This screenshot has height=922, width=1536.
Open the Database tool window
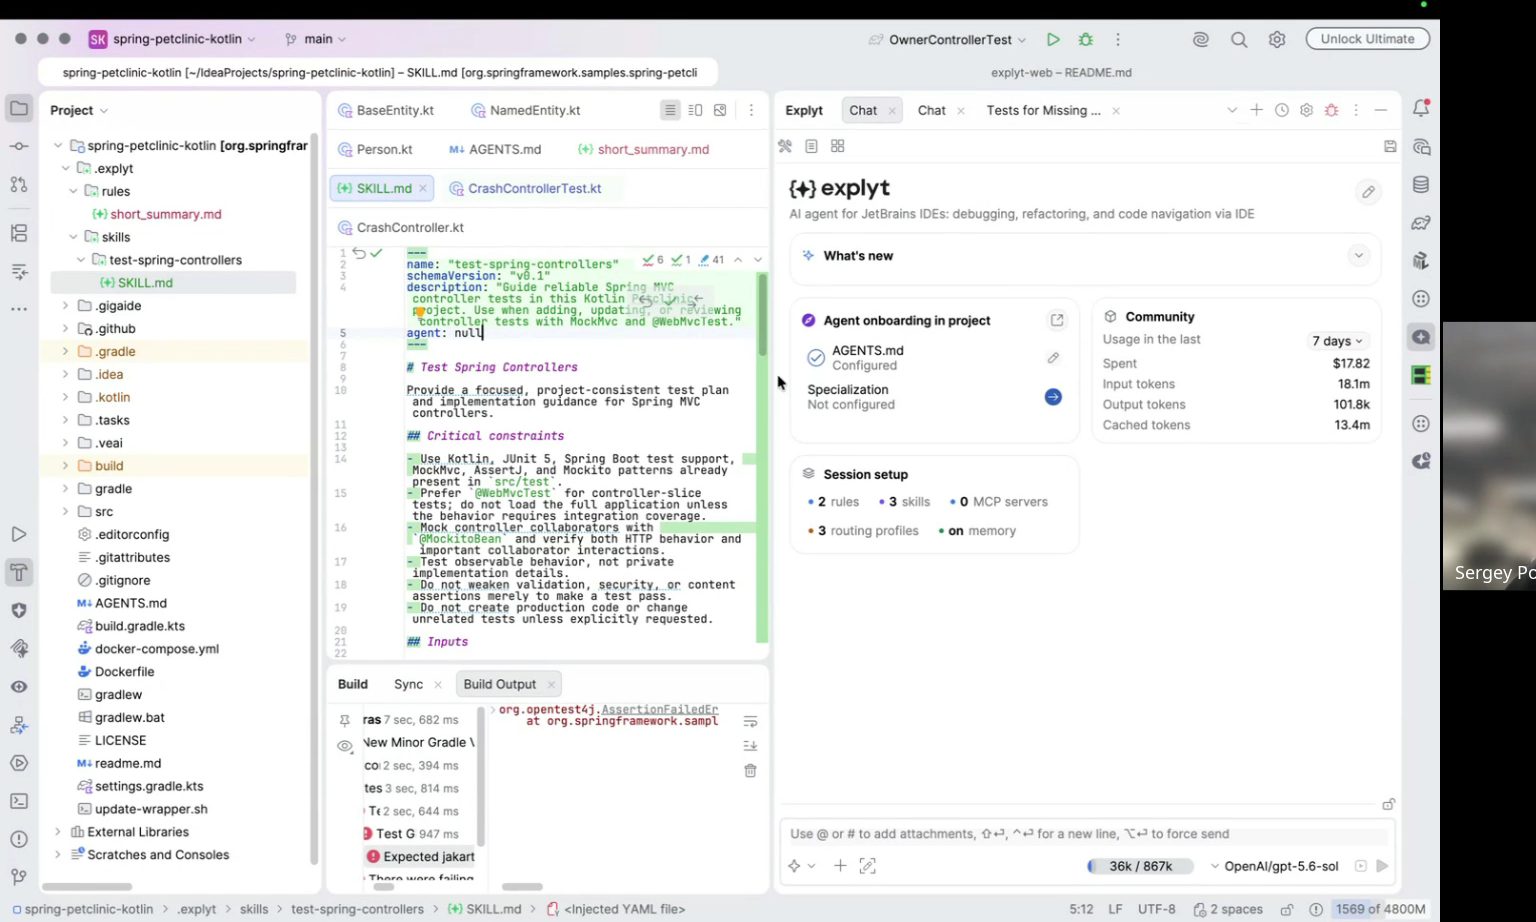point(1421,185)
